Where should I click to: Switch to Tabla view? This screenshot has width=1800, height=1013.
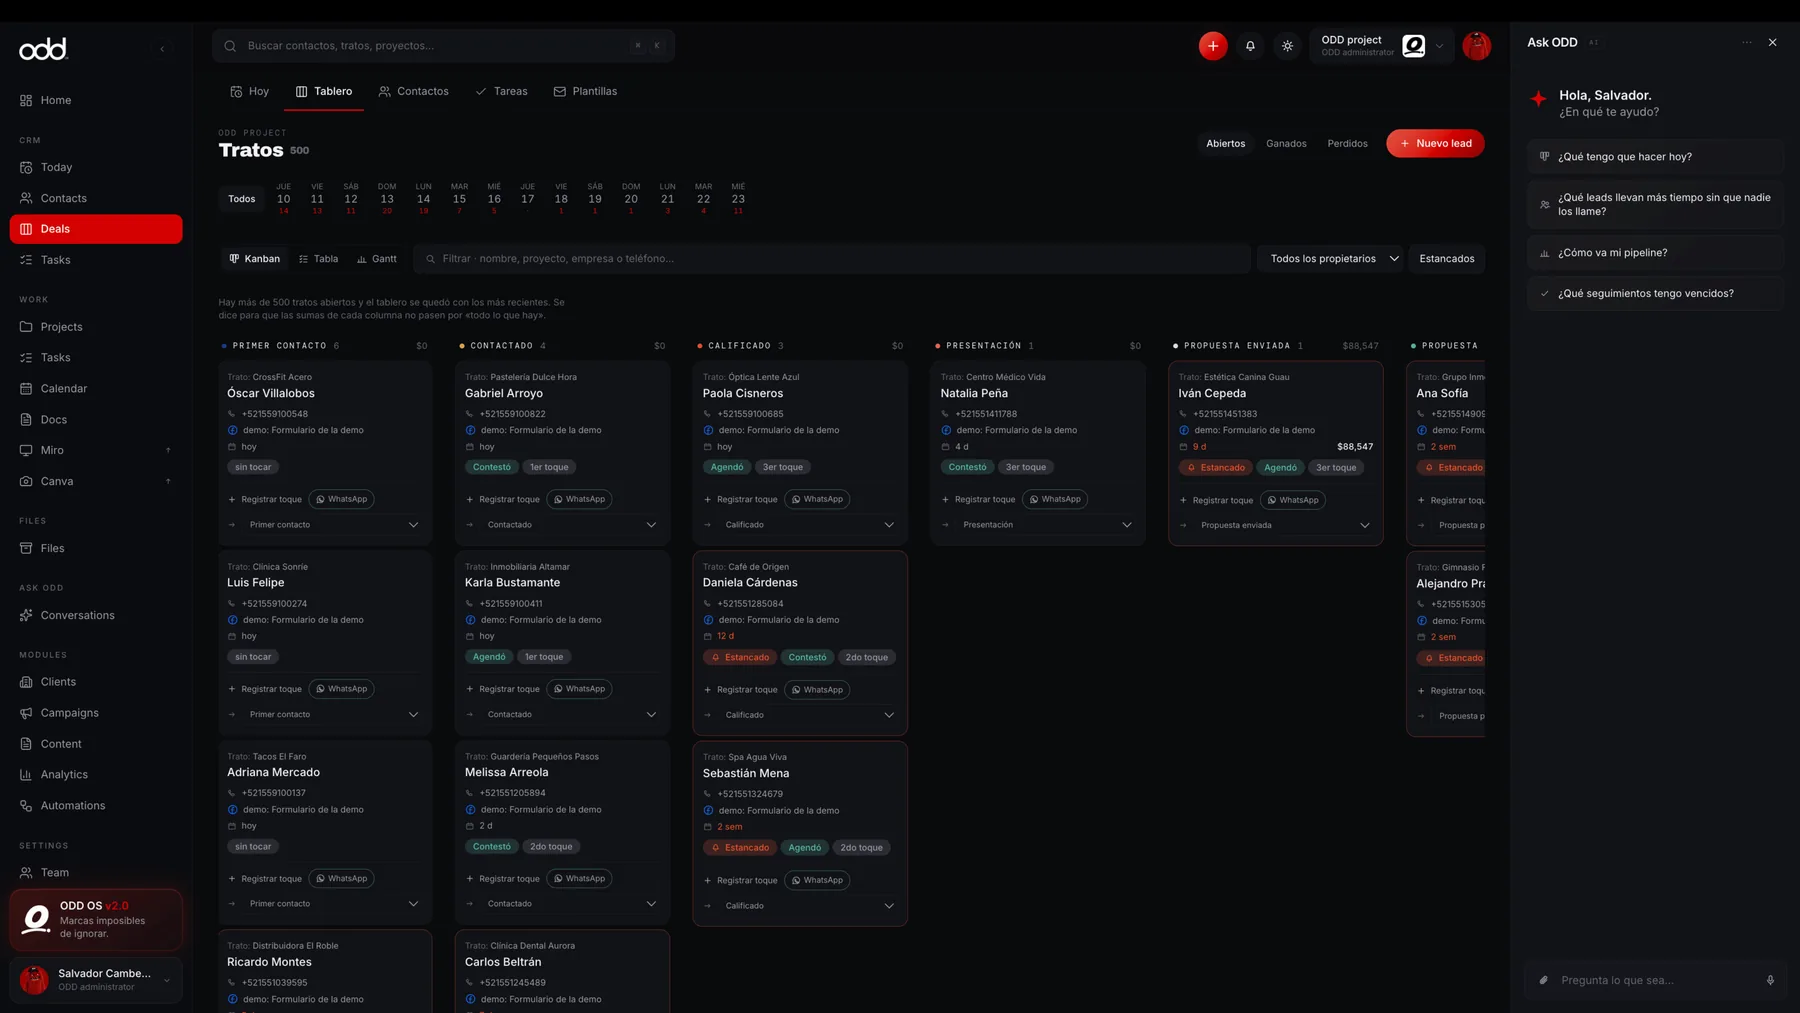click(318, 259)
